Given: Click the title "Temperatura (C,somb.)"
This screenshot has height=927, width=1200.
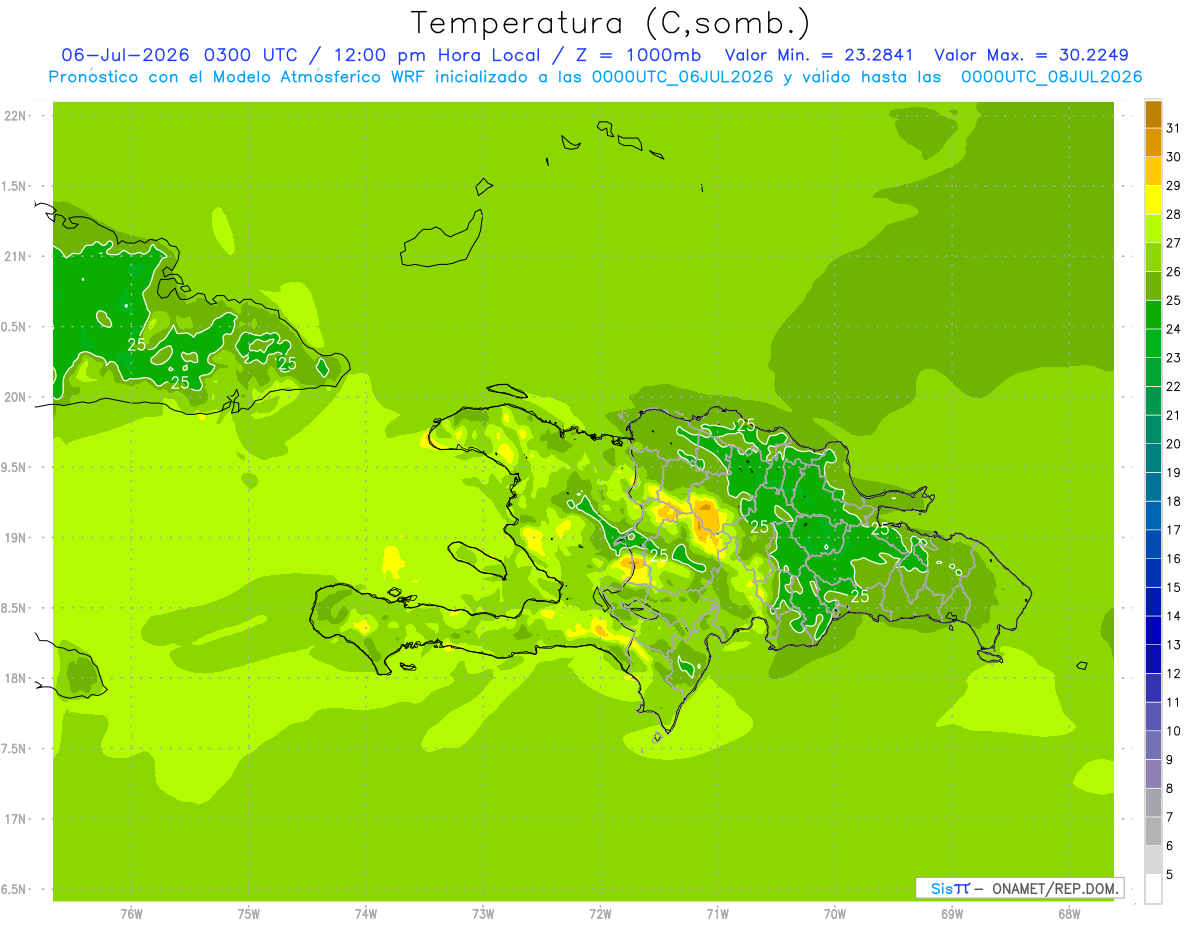Looking at the screenshot, I should tap(610, 23).
